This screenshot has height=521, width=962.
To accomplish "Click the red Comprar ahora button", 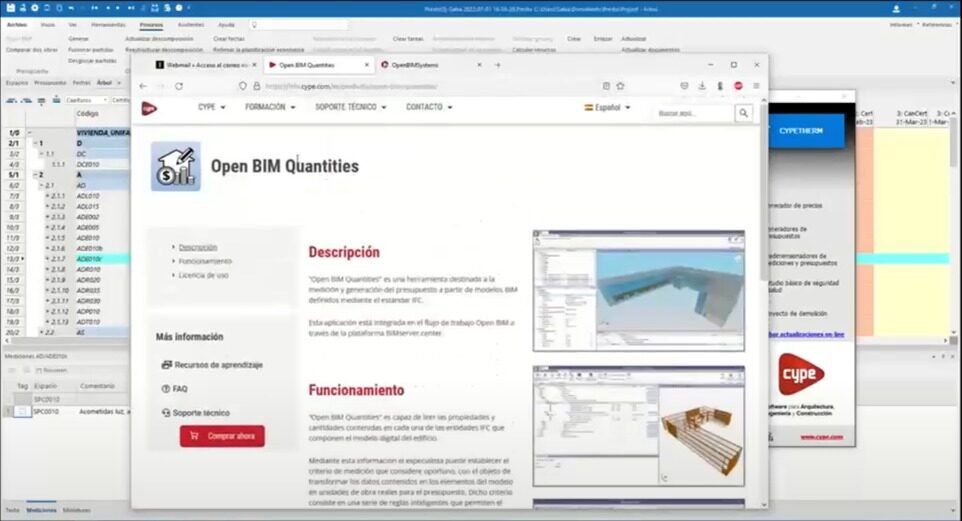I will [x=222, y=436].
